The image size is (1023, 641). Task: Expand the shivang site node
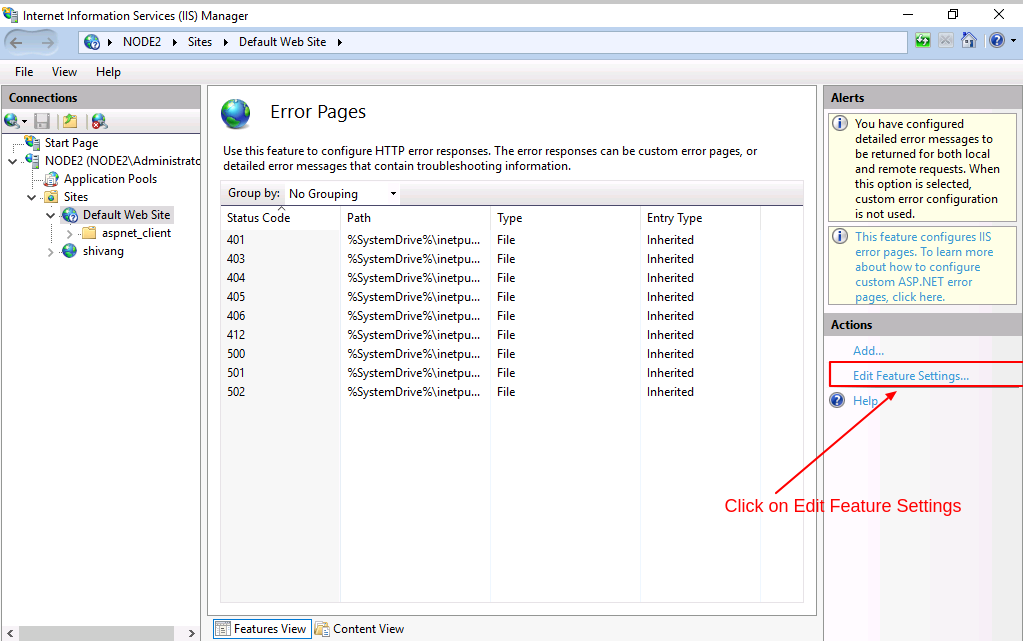point(50,252)
